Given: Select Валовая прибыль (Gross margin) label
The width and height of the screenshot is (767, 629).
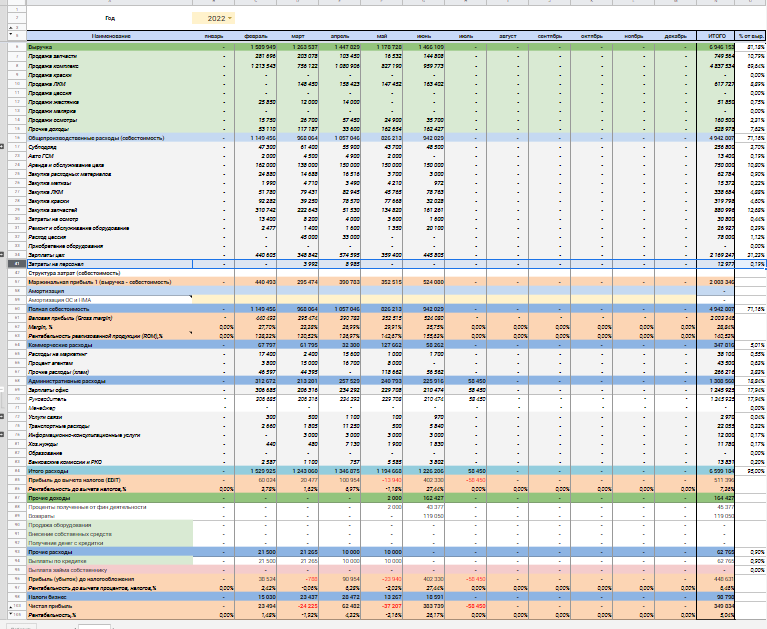Looking at the screenshot, I should [110, 318].
